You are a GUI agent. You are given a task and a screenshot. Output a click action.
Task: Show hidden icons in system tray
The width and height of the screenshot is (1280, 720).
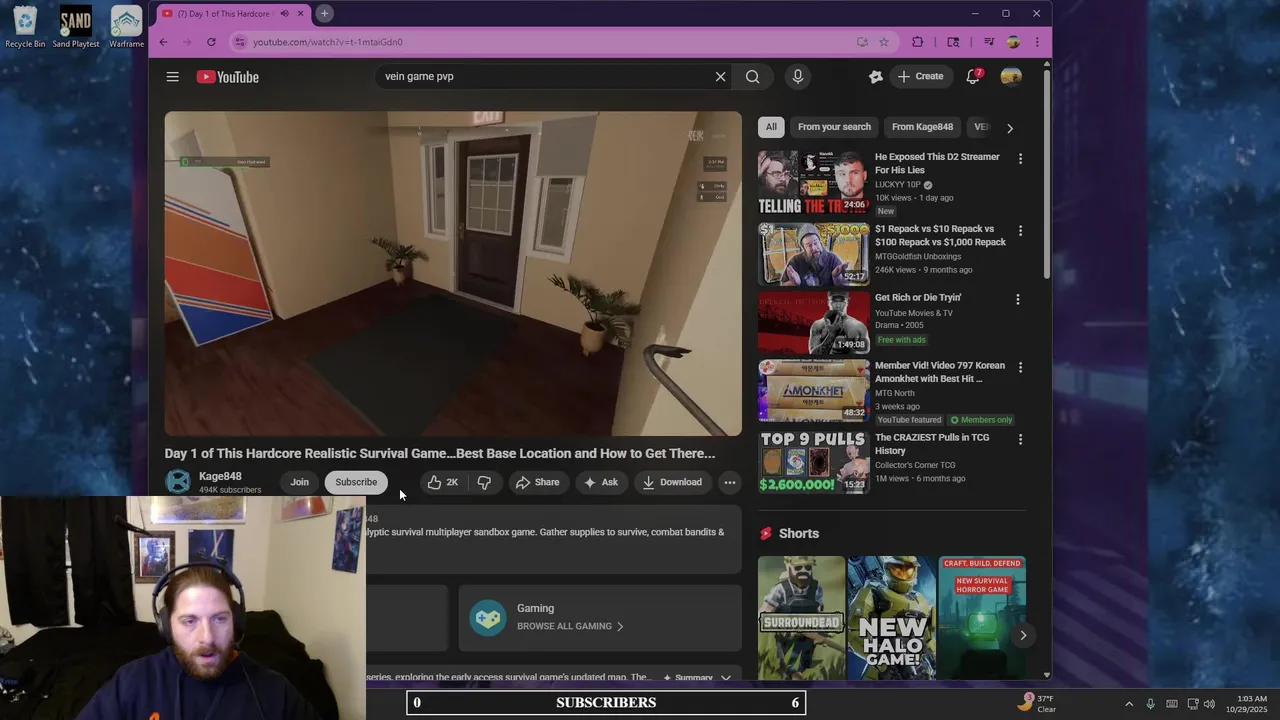(1129, 704)
